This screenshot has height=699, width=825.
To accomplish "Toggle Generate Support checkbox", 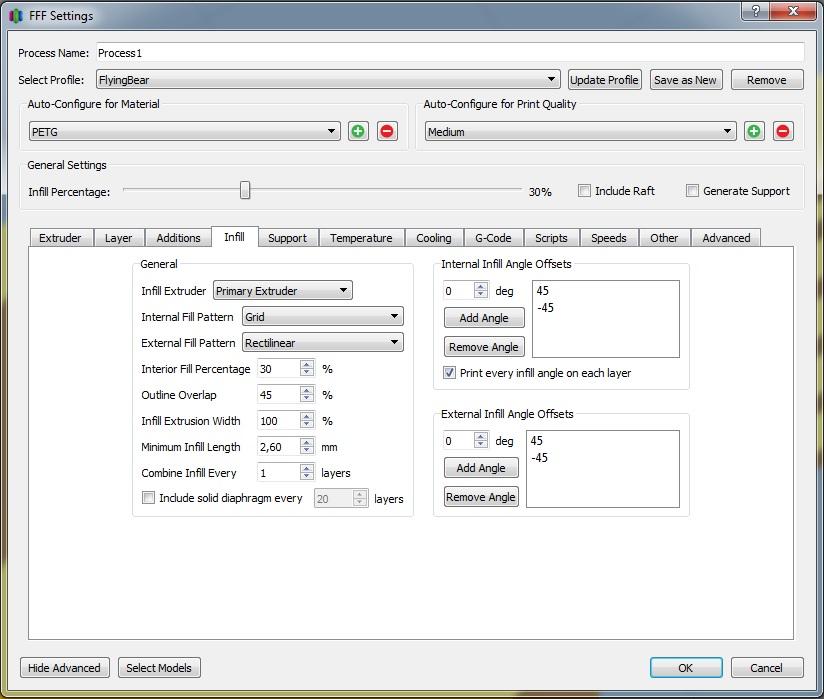I will point(692,191).
